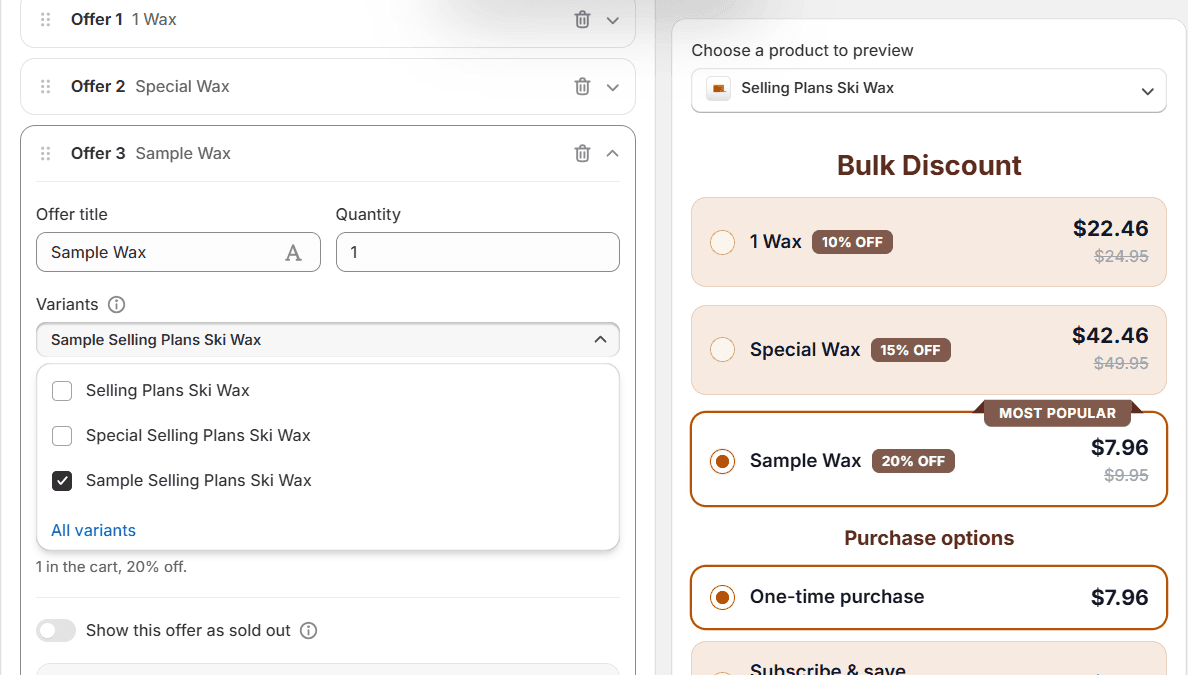Show info tooltip next to Variants
The image size is (1188, 675).
point(116,305)
